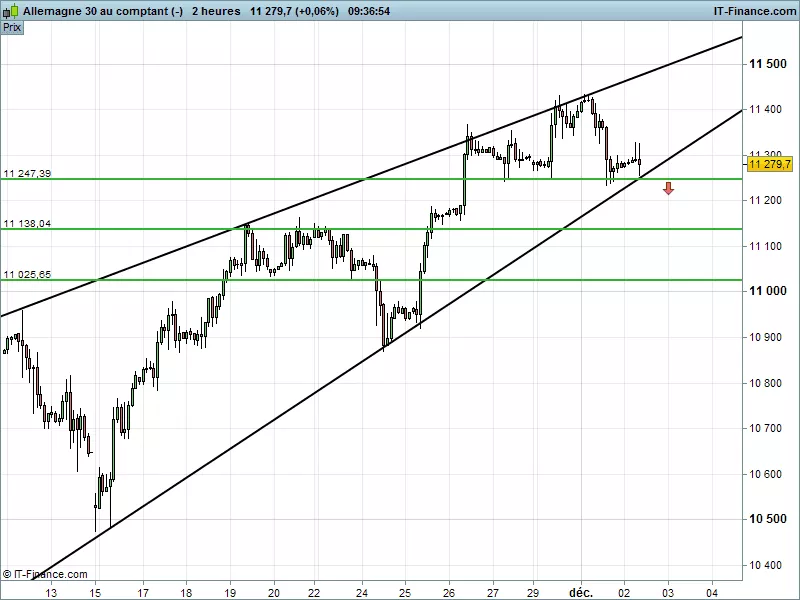The height and width of the screenshot is (600, 800).
Task: Click the 20 date label on the time axis
Action: coord(274,592)
